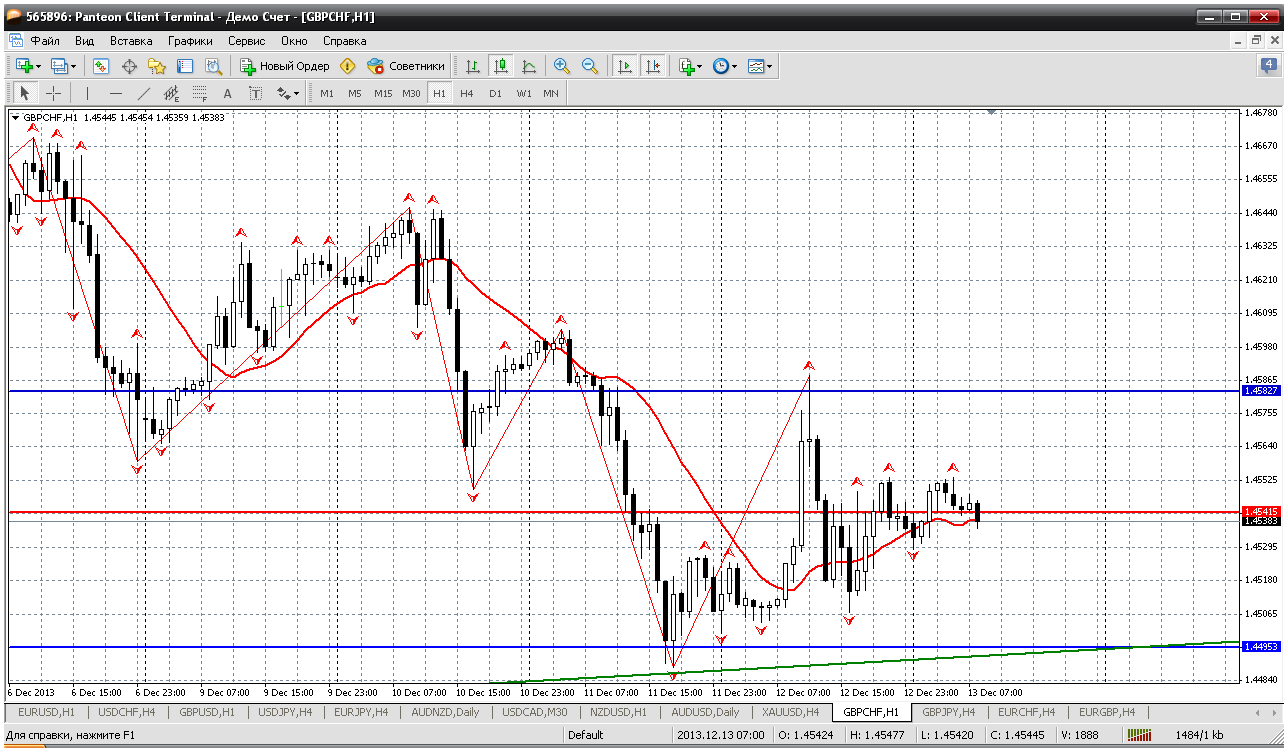Toggle chart auto scroll icon
Image resolution: width=1288 pixels, height=748 pixels.
(x=625, y=66)
